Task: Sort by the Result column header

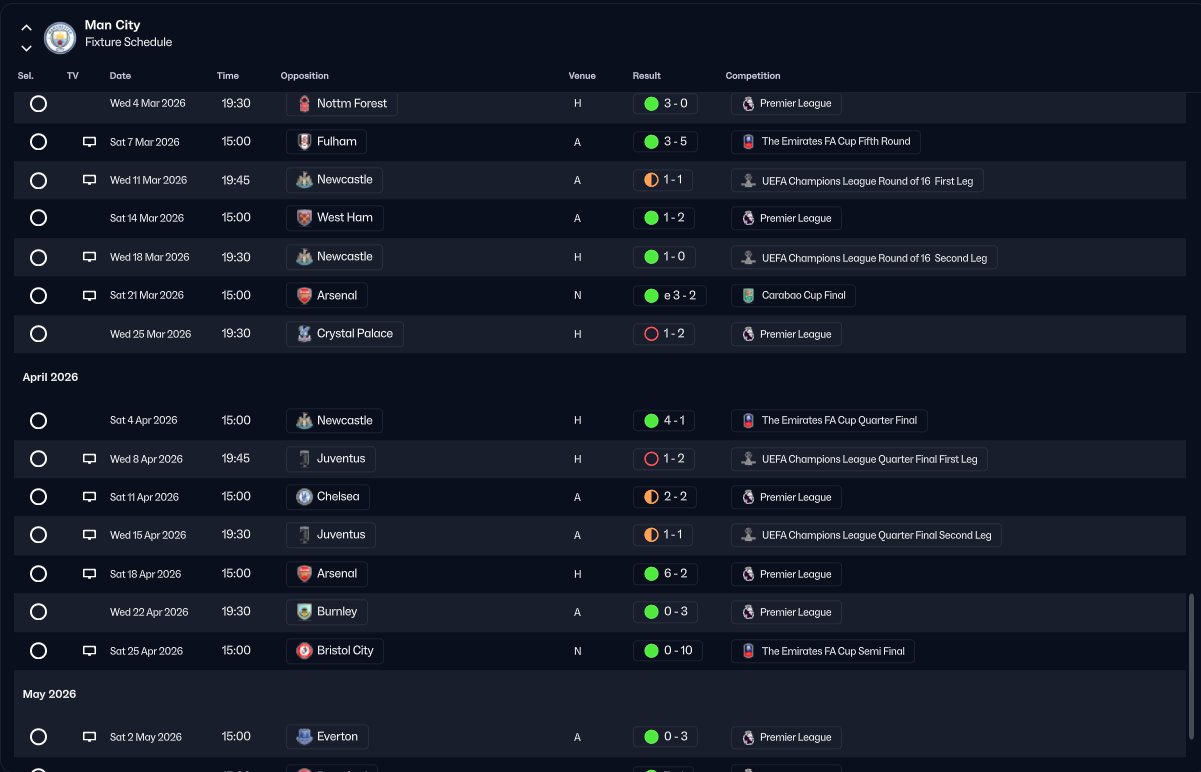Action: (646, 76)
